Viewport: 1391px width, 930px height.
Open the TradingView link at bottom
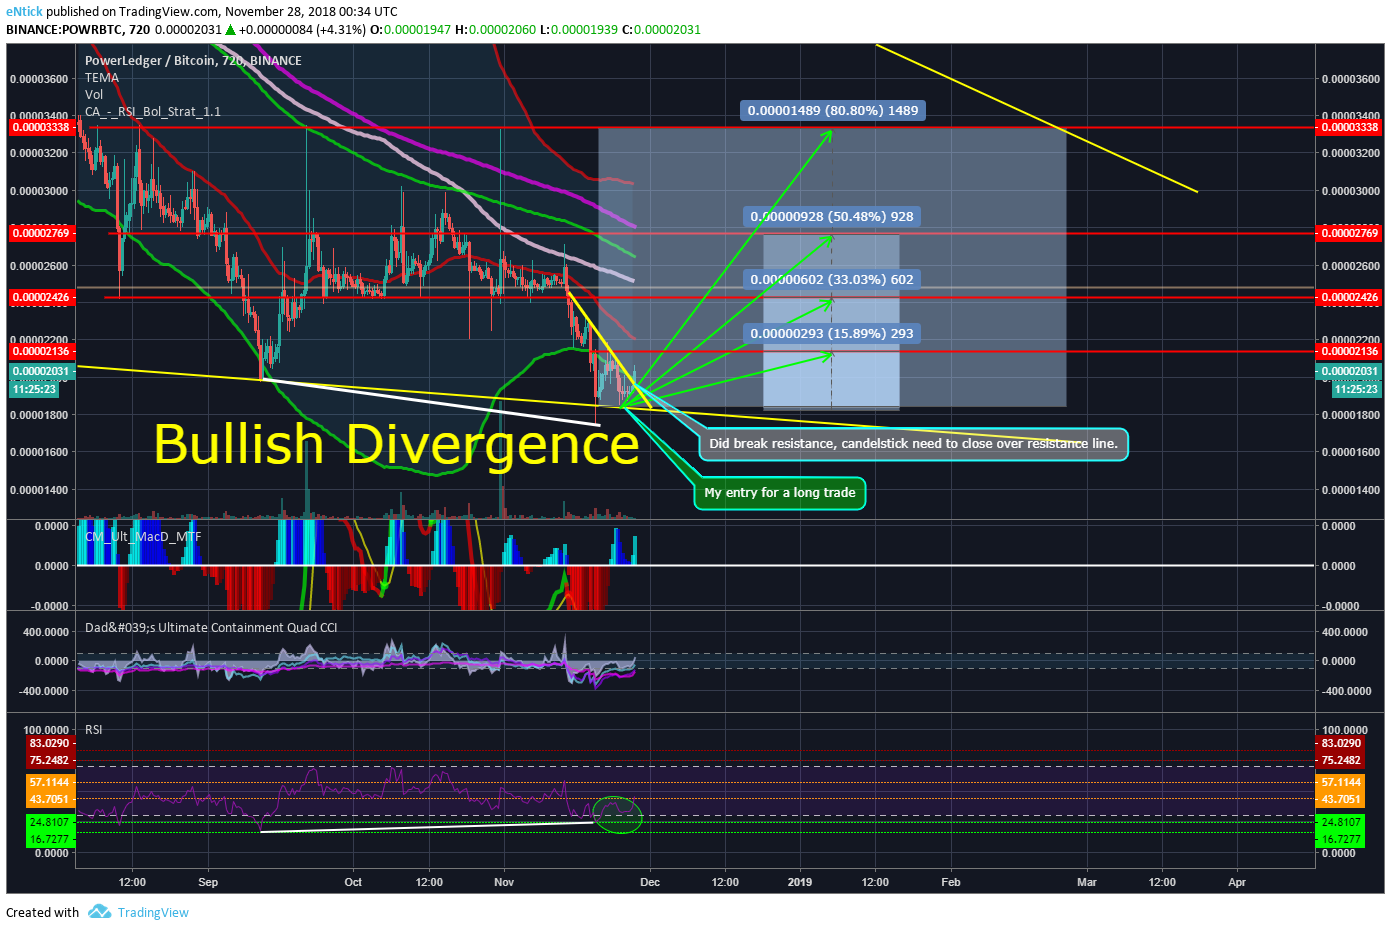click(153, 912)
